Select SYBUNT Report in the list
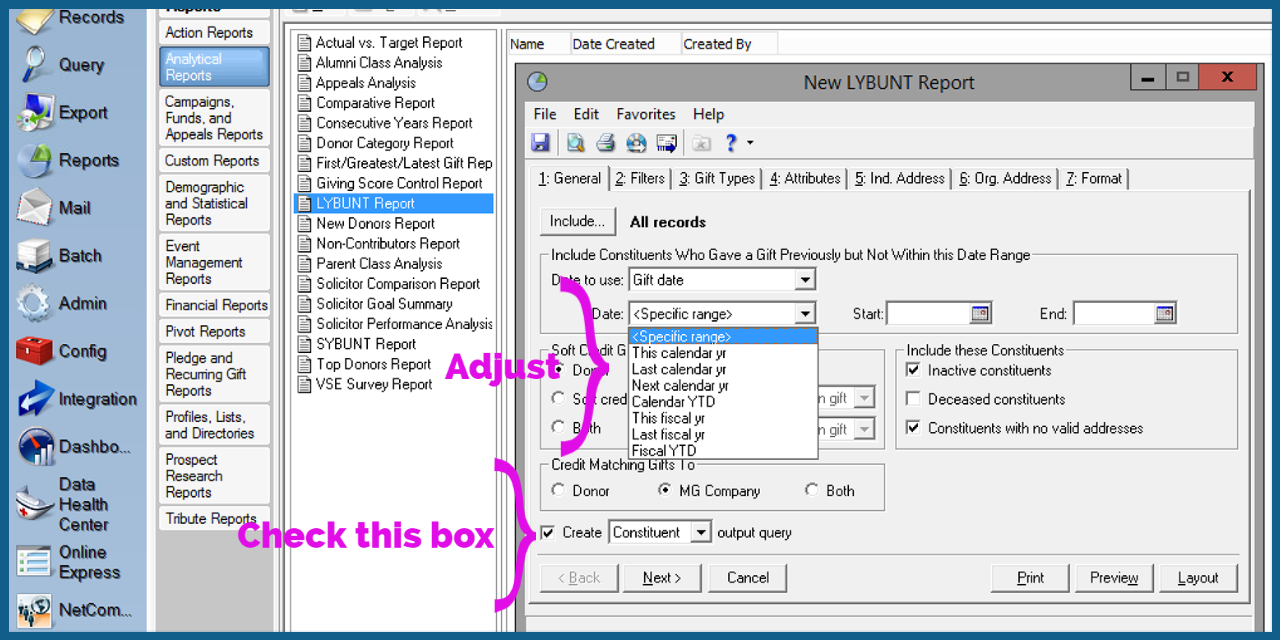 (366, 344)
